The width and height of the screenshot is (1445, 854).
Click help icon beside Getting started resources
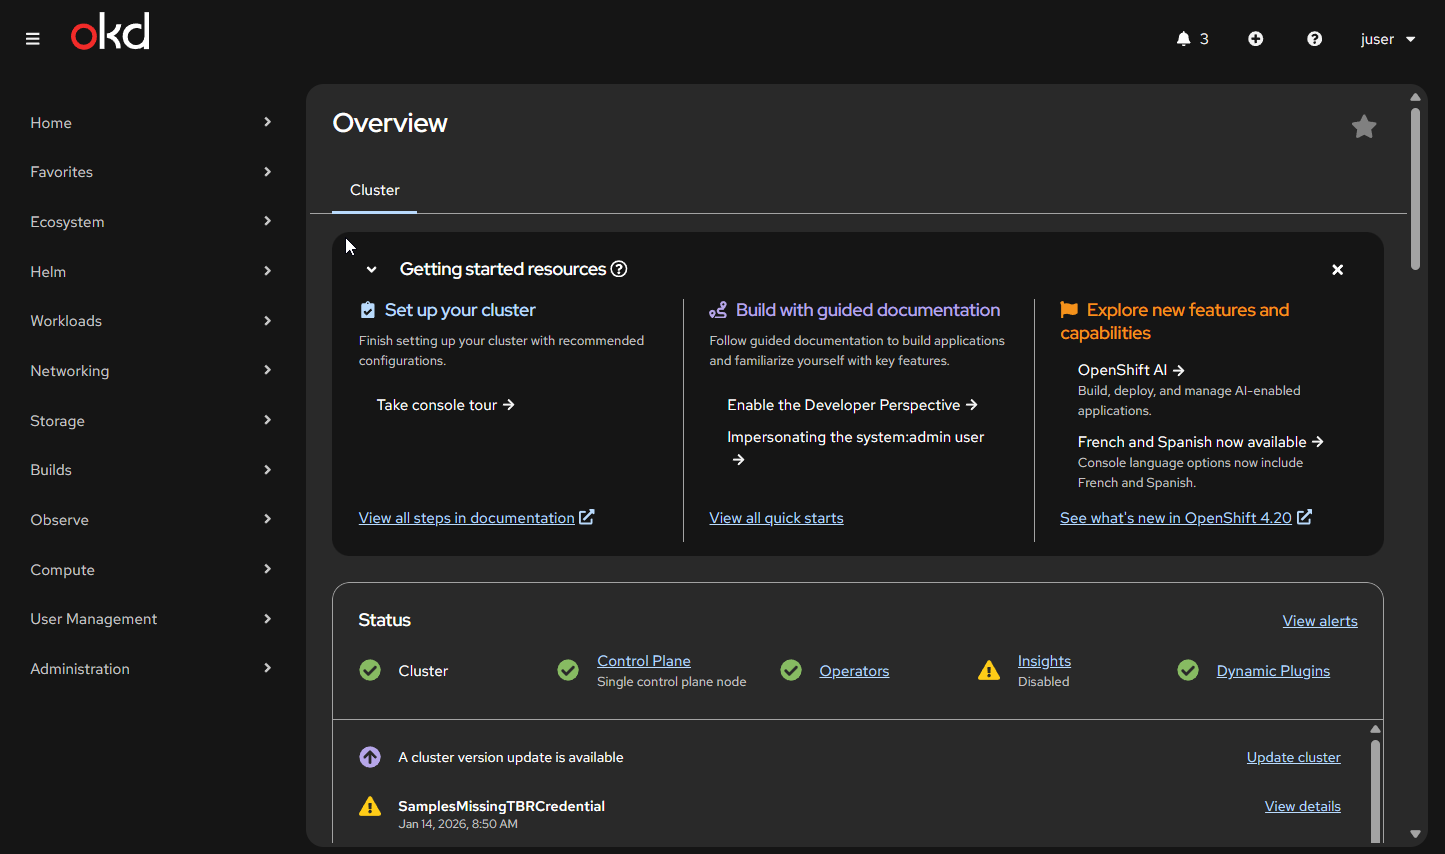(x=619, y=269)
